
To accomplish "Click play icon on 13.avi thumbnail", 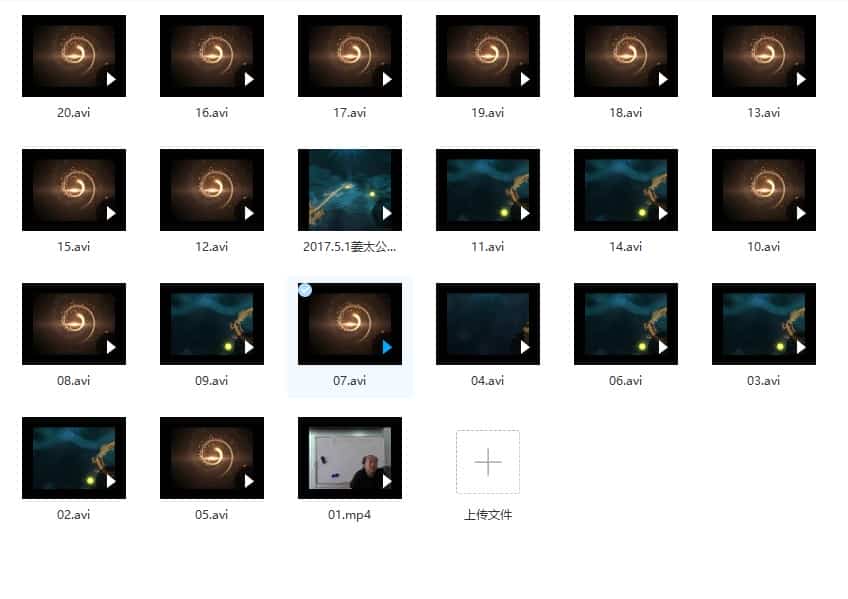I will (x=801, y=79).
